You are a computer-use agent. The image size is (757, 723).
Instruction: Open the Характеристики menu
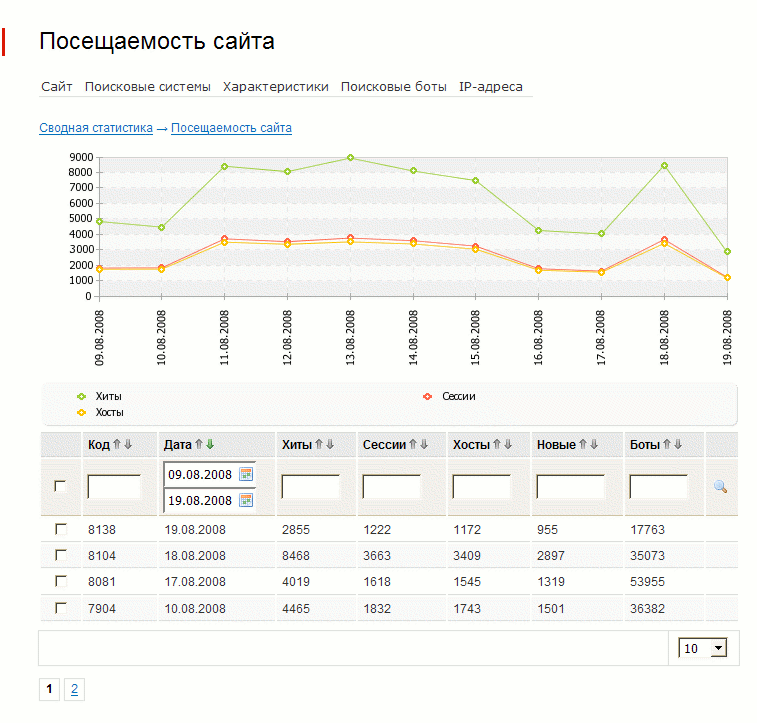275,87
